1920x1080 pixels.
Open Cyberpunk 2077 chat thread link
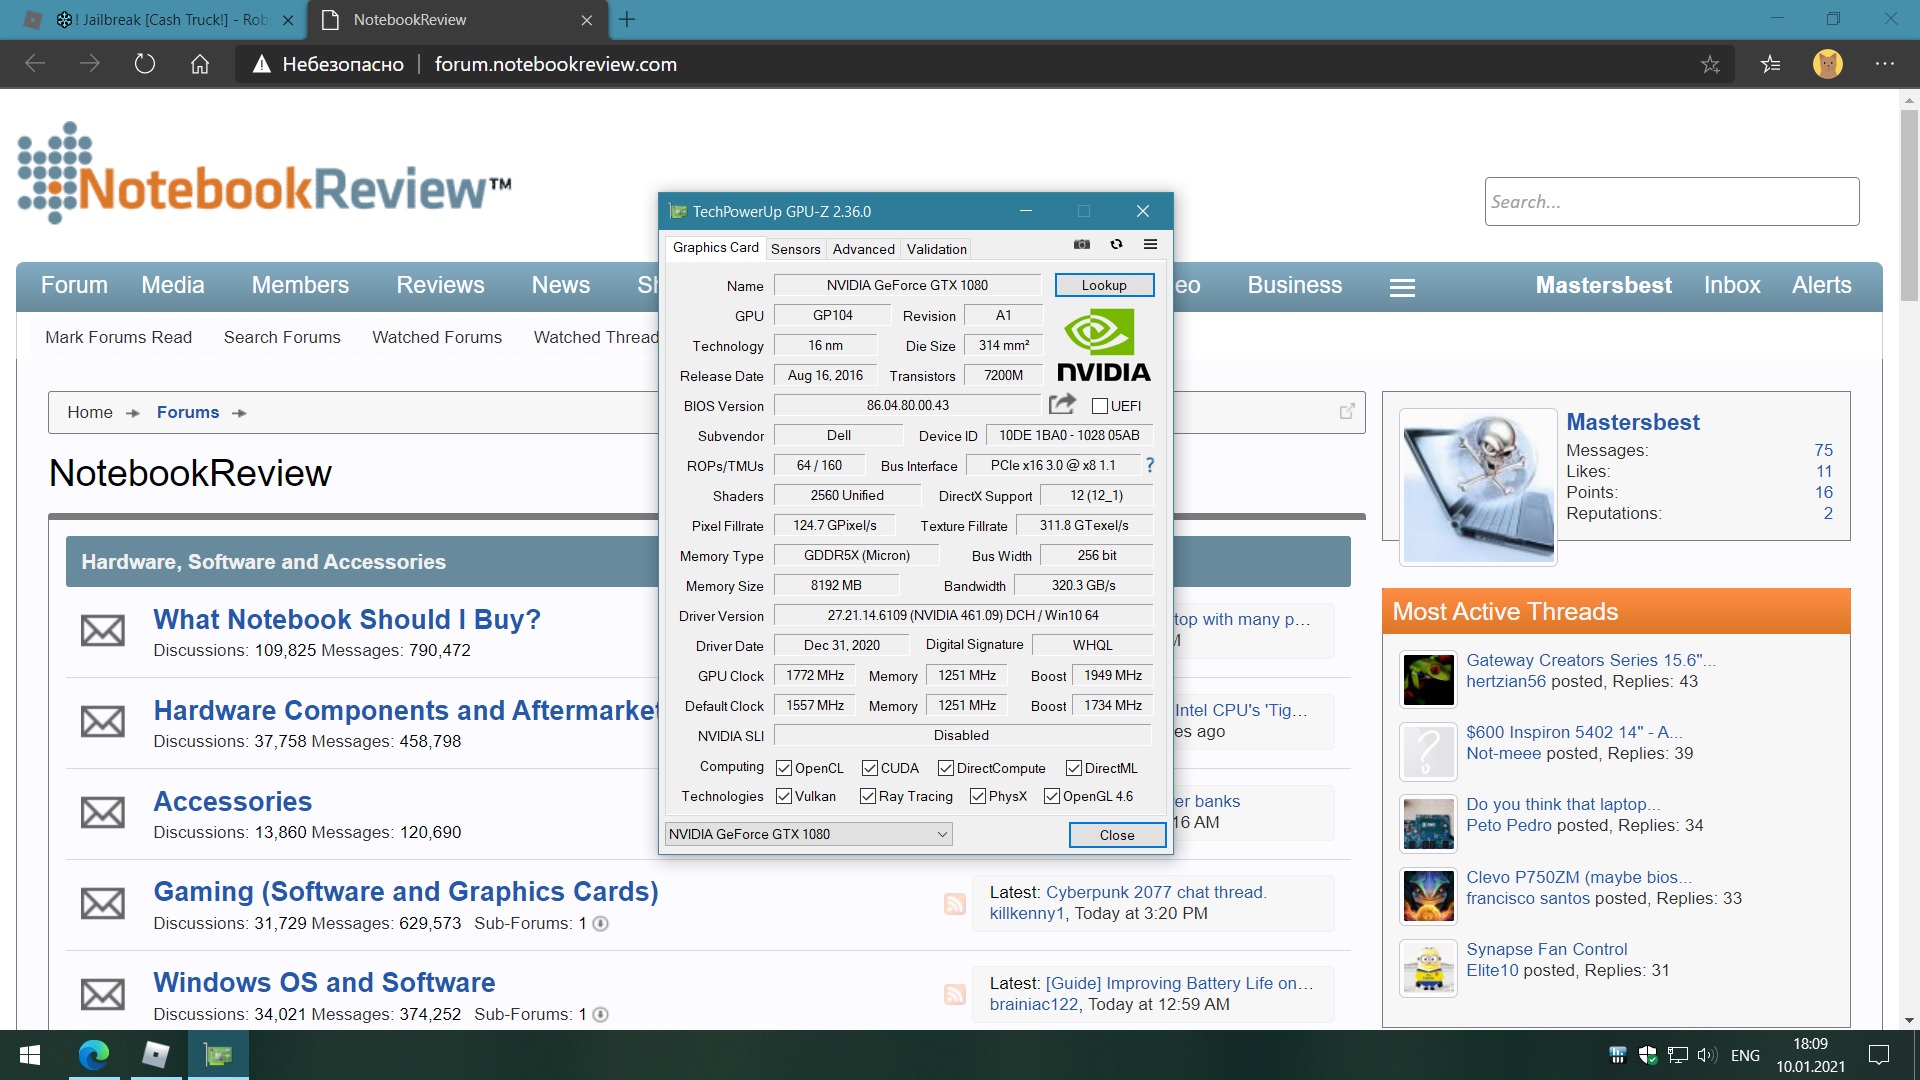(1156, 892)
